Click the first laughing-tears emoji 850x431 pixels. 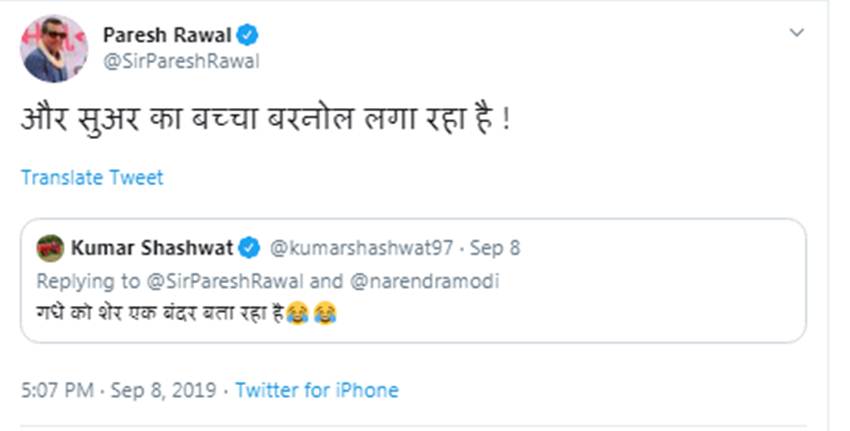click(297, 314)
